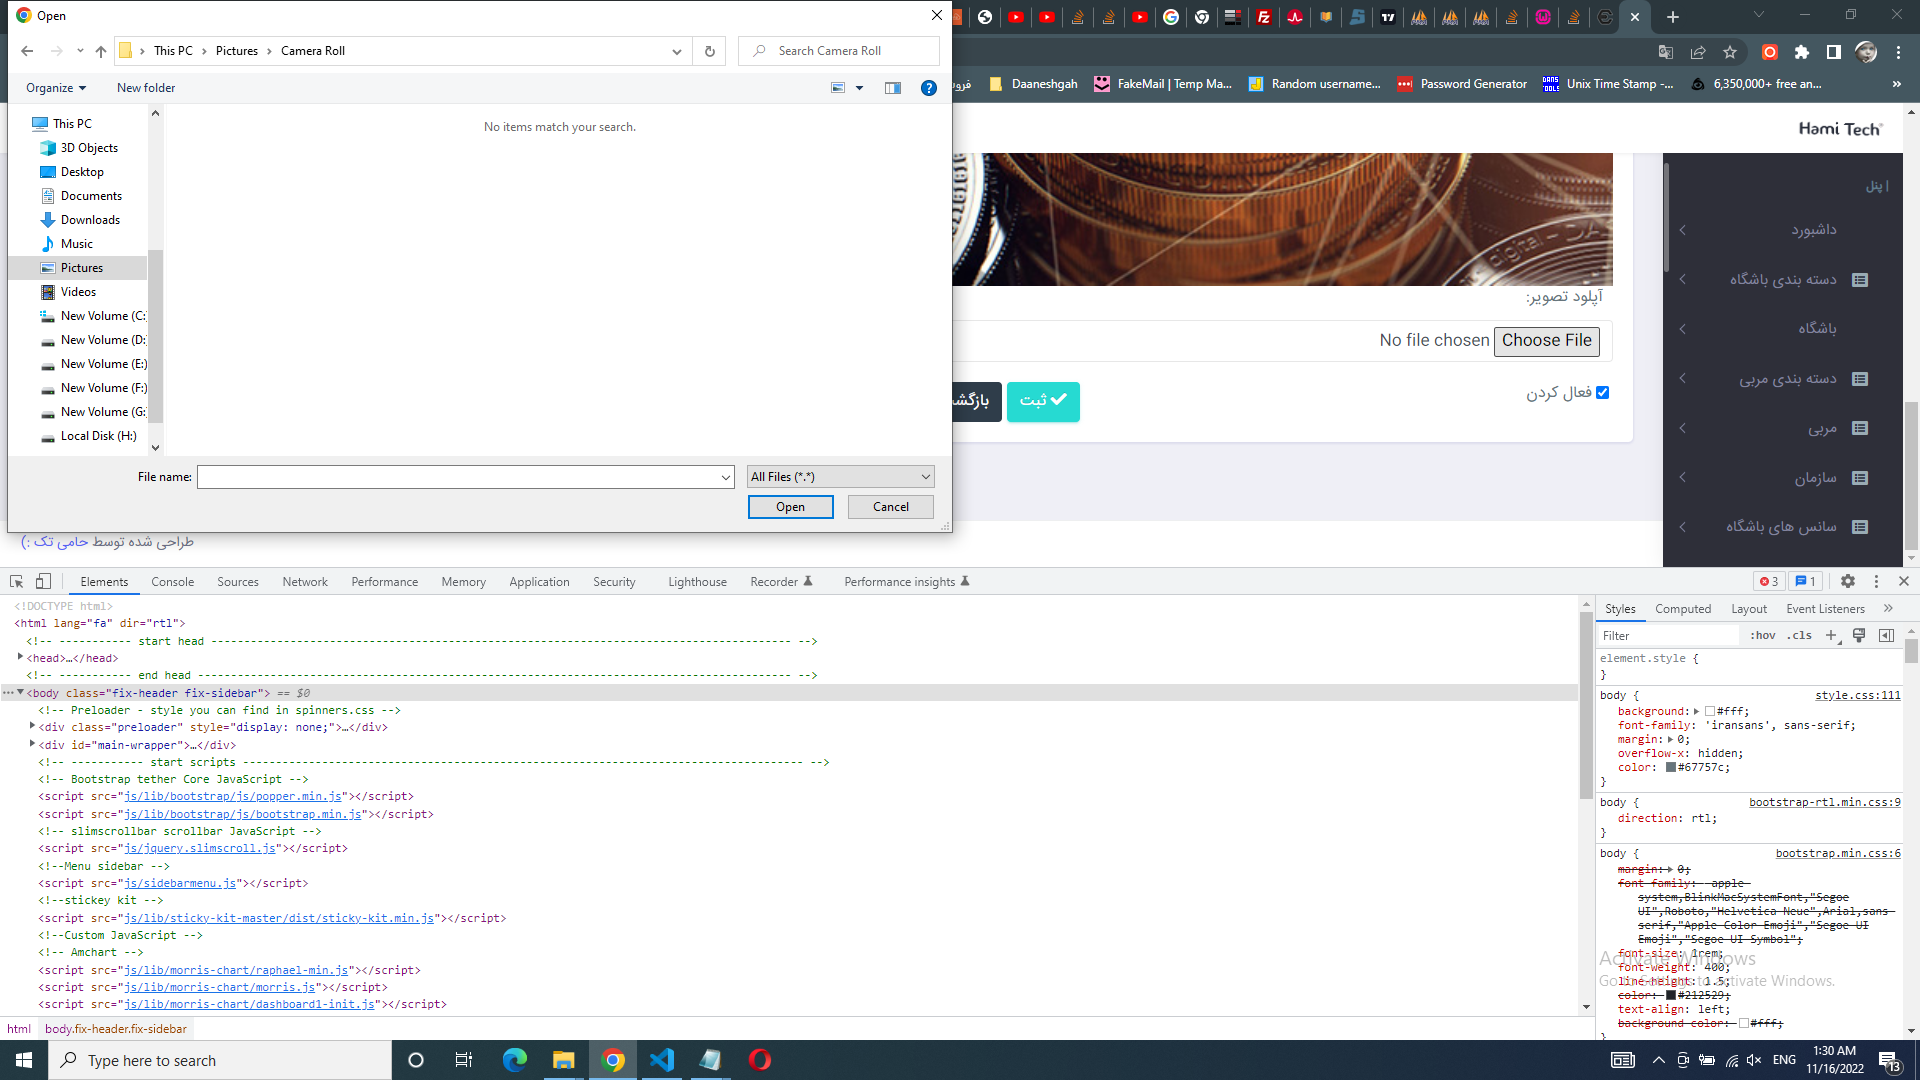Show more Styles pane tabs chevron
1920x1080 pixels.
click(x=1888, y=608)
